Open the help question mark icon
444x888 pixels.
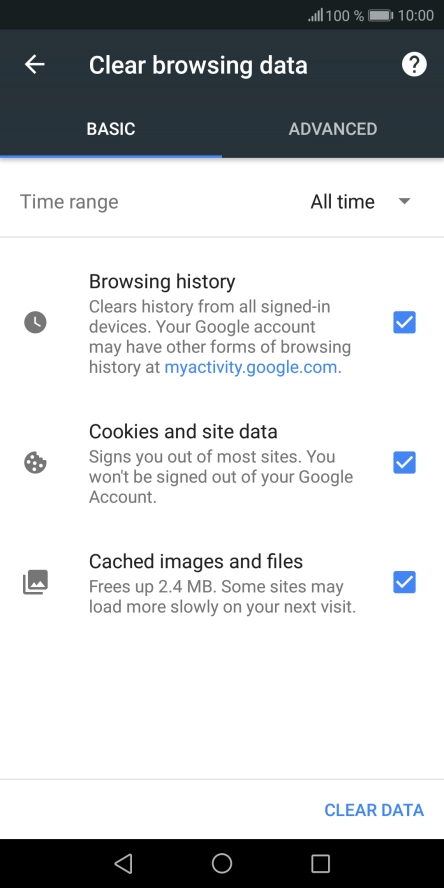(x=414, y=65)
